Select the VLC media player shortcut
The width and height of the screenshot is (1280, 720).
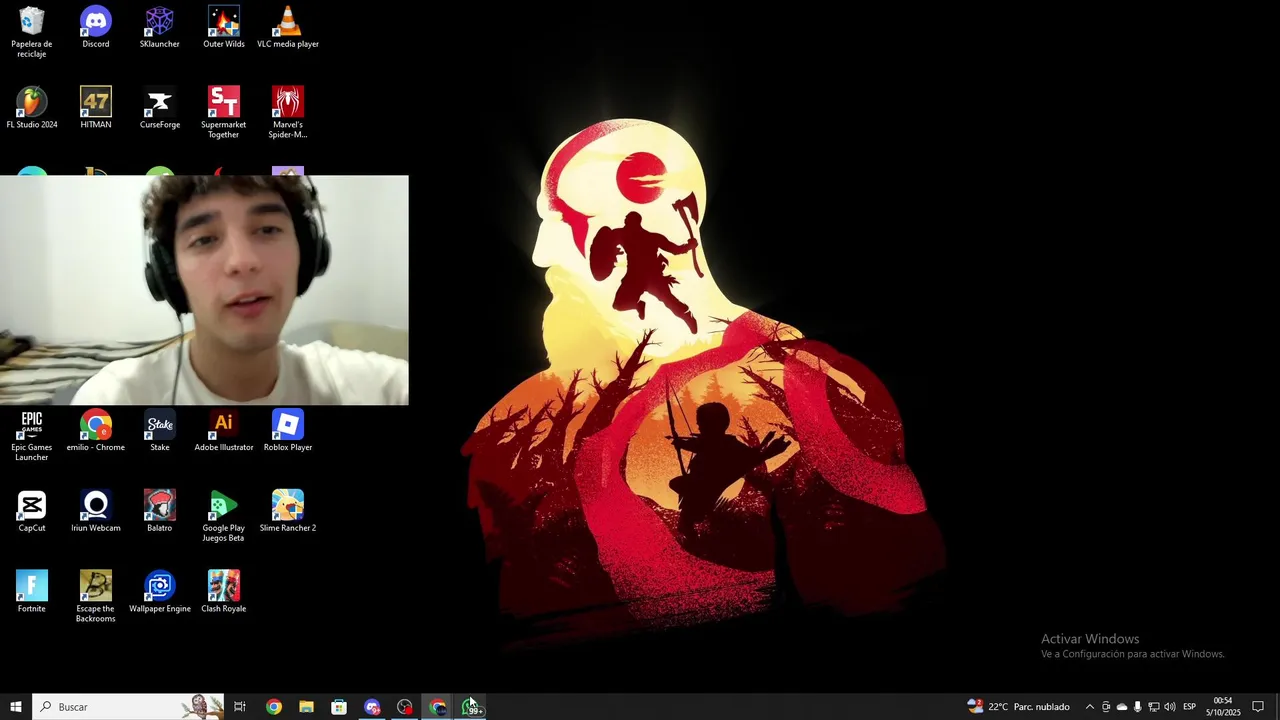288,27
